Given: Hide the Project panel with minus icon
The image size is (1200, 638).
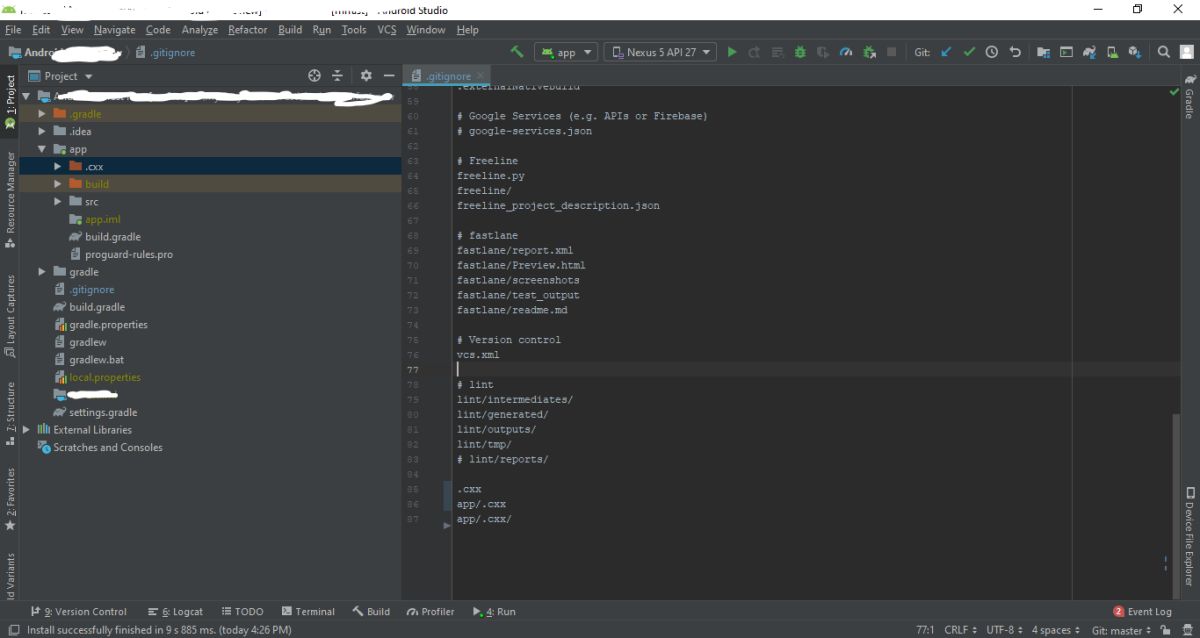Looking at the screenshot, I should click(x=389, y=76).
